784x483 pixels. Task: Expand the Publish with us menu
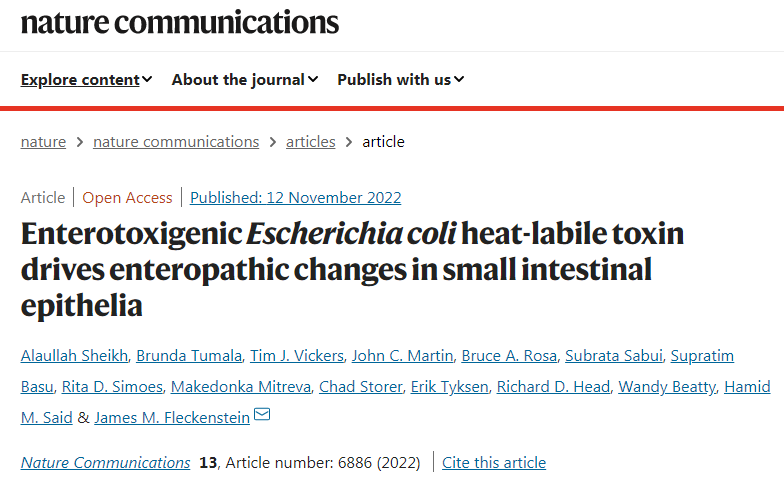[401, 80]
